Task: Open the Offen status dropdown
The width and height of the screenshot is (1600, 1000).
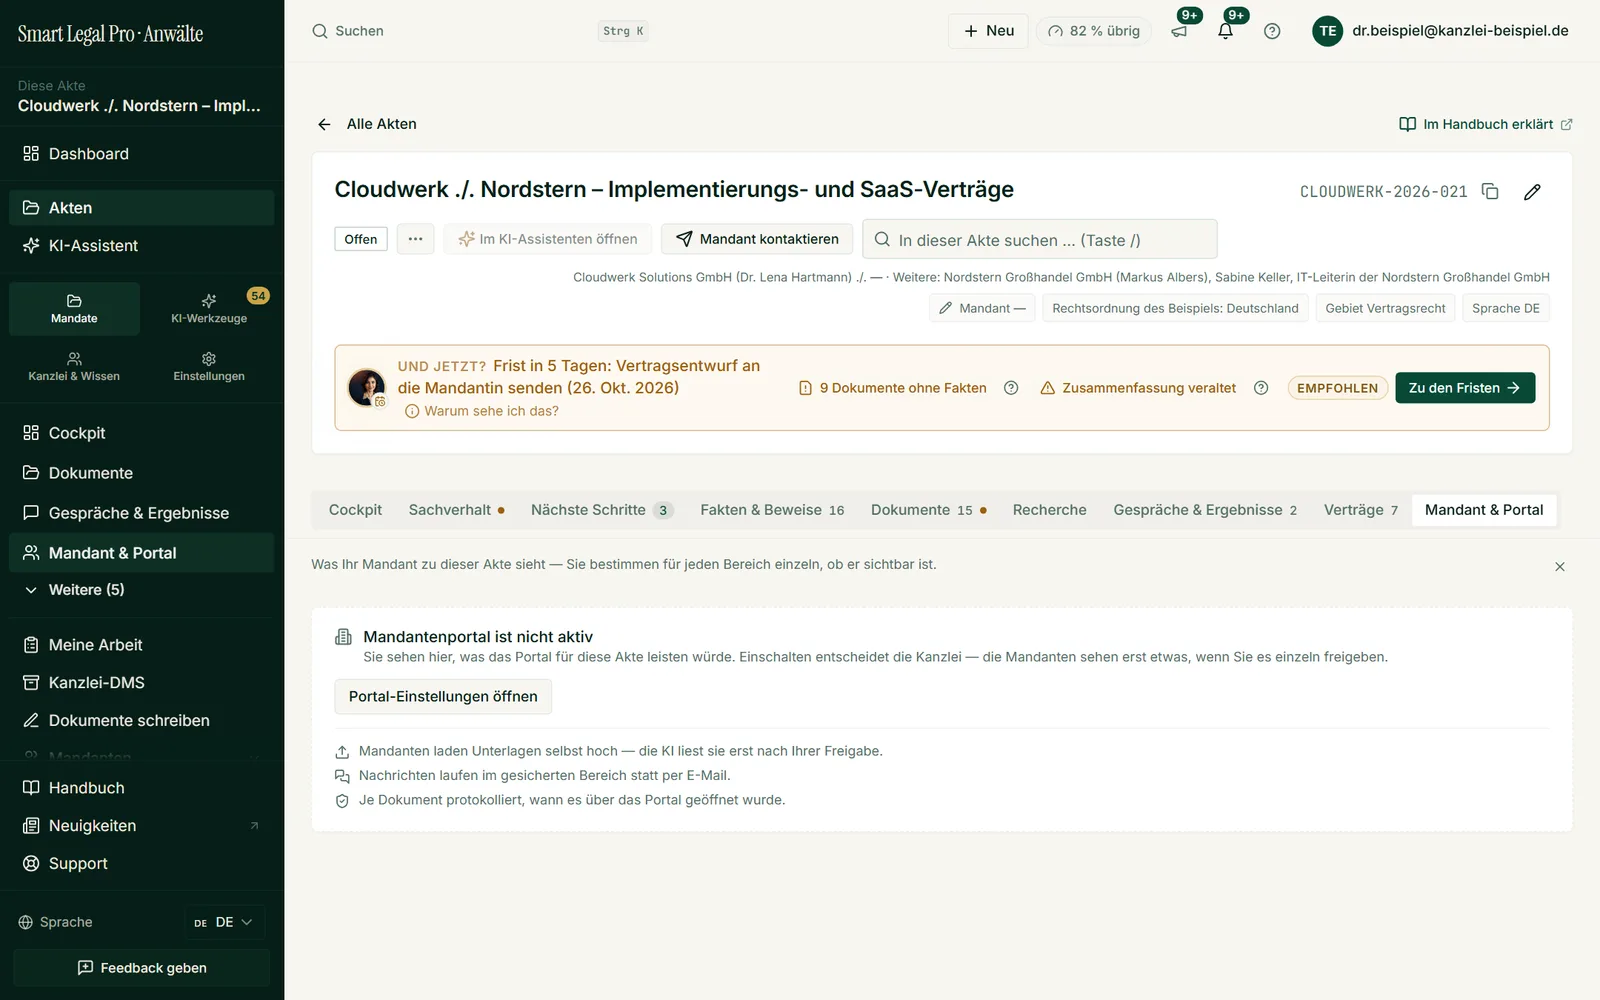Action: [x=361, y=239]
